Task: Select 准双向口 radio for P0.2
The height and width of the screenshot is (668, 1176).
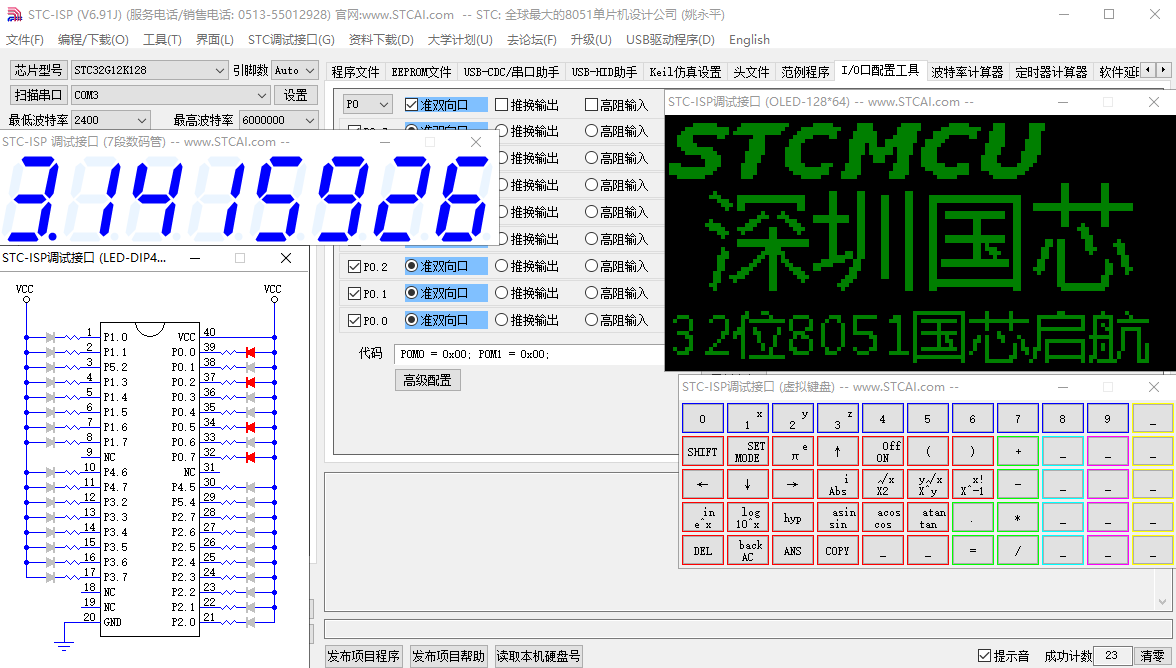Action: click(x=411, y=266)
